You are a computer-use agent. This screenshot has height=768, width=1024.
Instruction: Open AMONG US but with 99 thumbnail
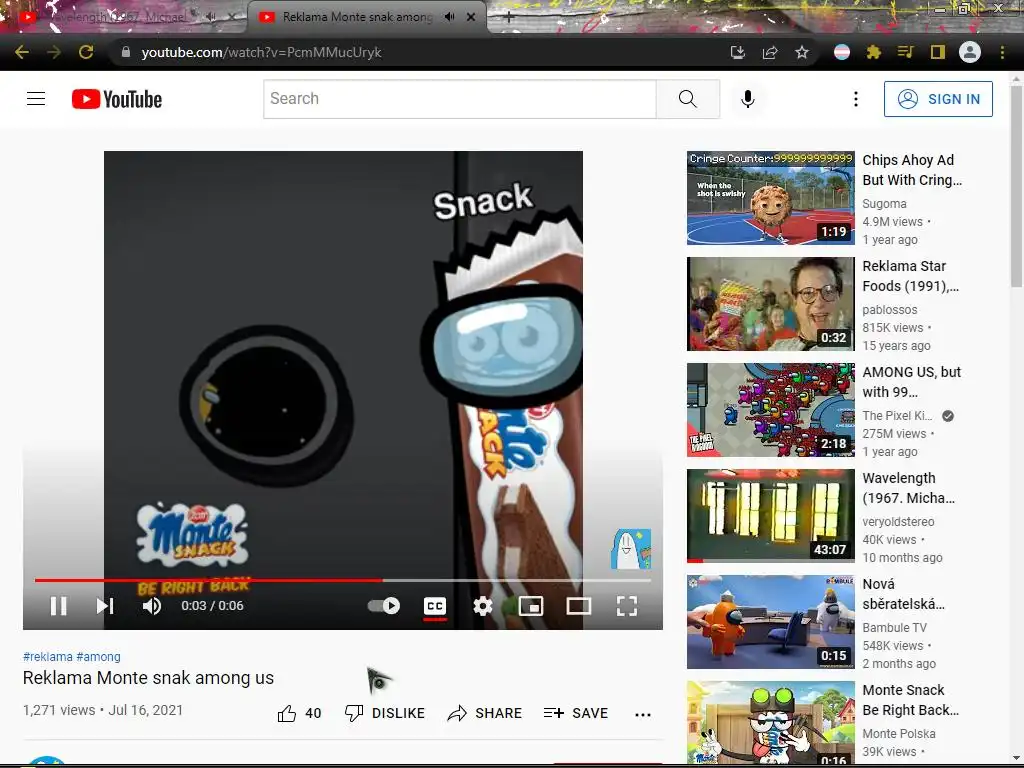tap(771, 410)
